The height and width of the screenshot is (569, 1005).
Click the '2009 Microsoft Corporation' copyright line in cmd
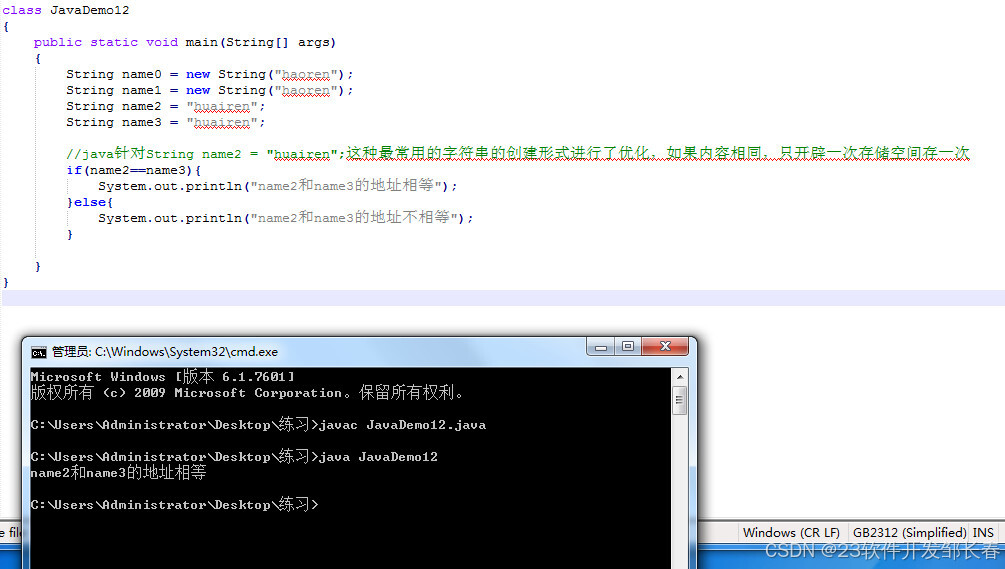247,392
